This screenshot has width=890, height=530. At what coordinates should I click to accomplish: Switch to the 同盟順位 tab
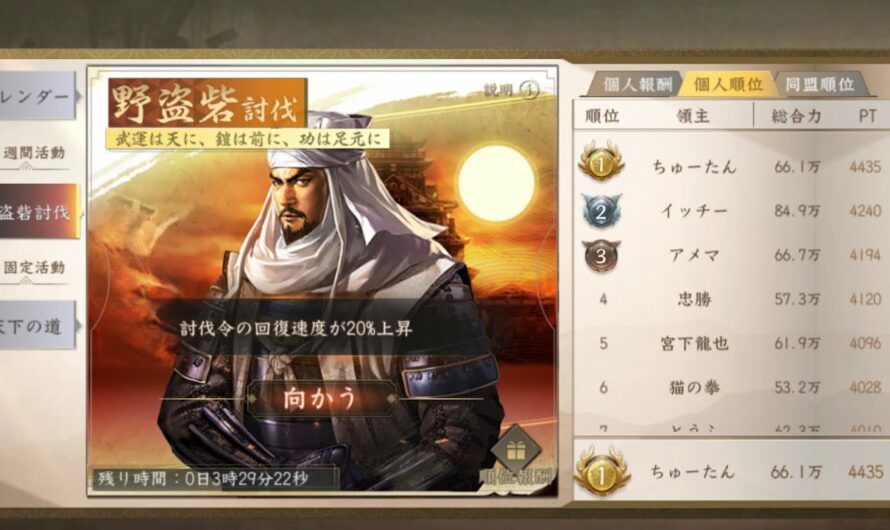point(820,85)
